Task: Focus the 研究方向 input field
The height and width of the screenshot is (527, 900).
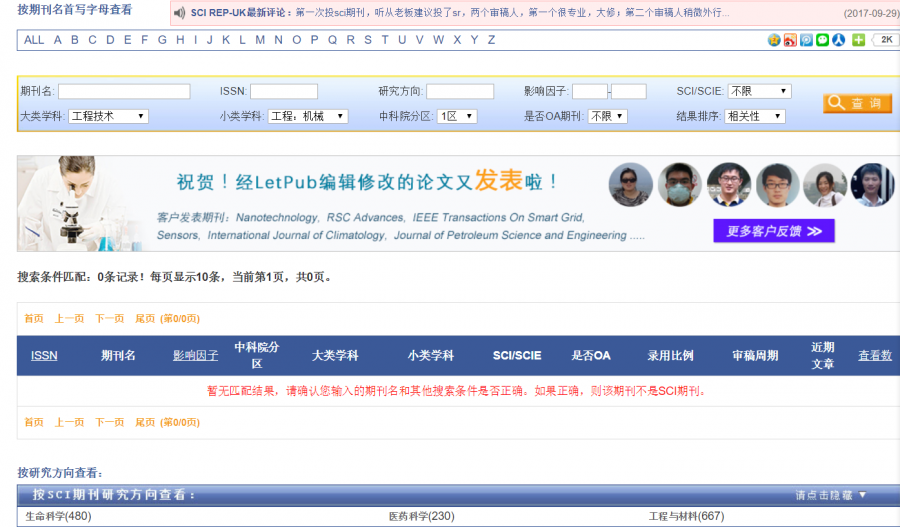Action: (460, 91)
